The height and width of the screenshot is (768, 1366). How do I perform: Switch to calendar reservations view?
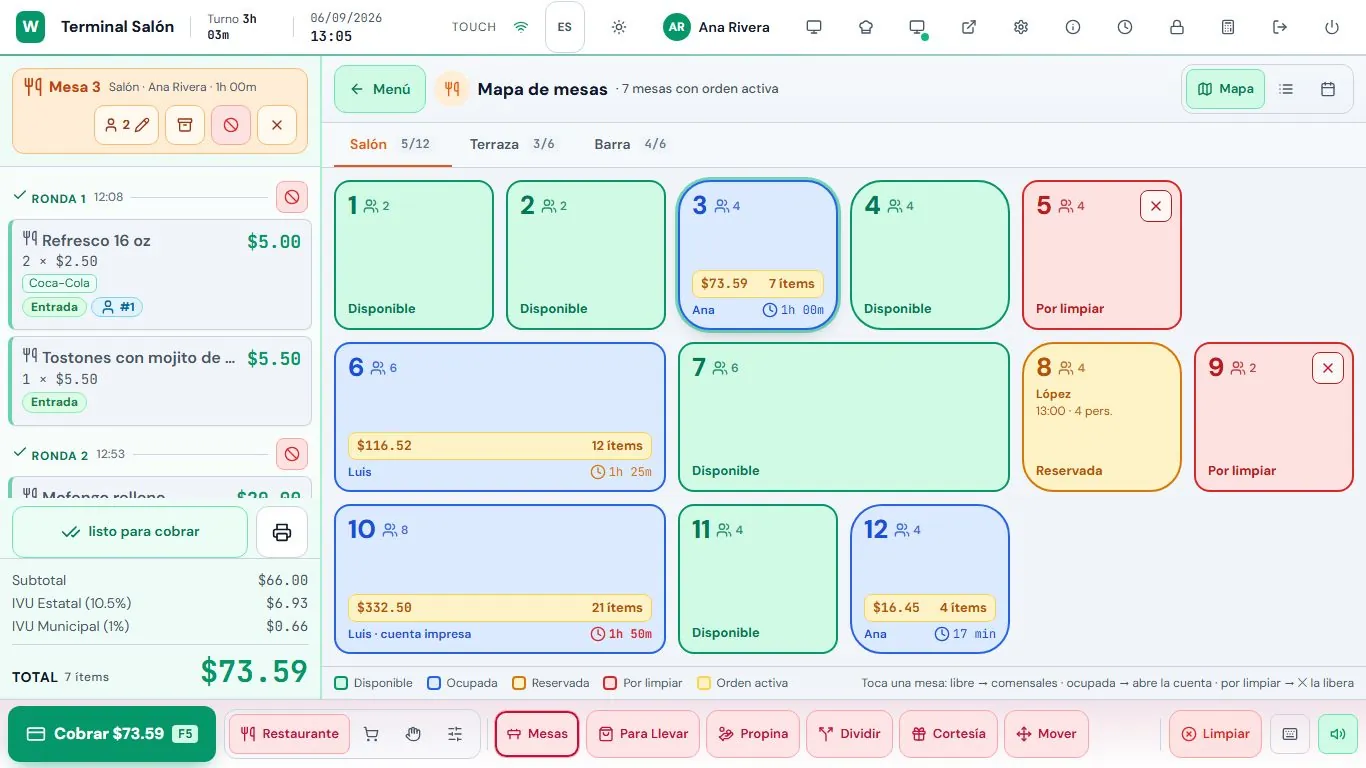[1328, 89]
